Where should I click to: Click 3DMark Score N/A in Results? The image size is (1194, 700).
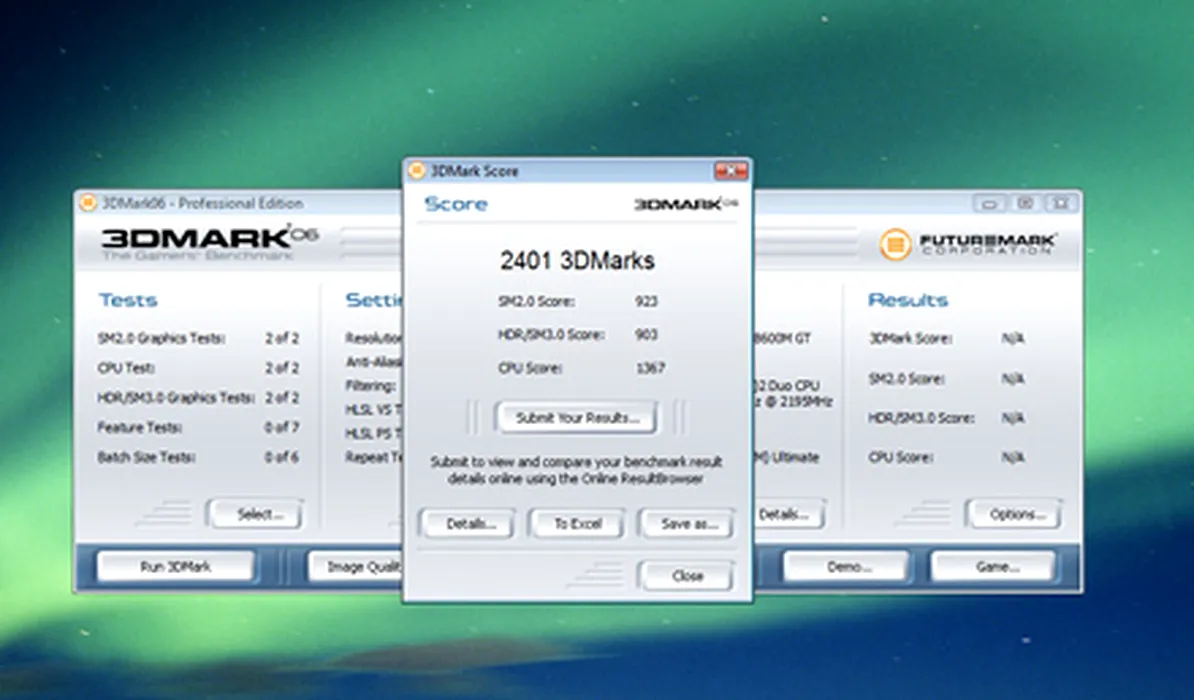click(x=1013, y=338)
